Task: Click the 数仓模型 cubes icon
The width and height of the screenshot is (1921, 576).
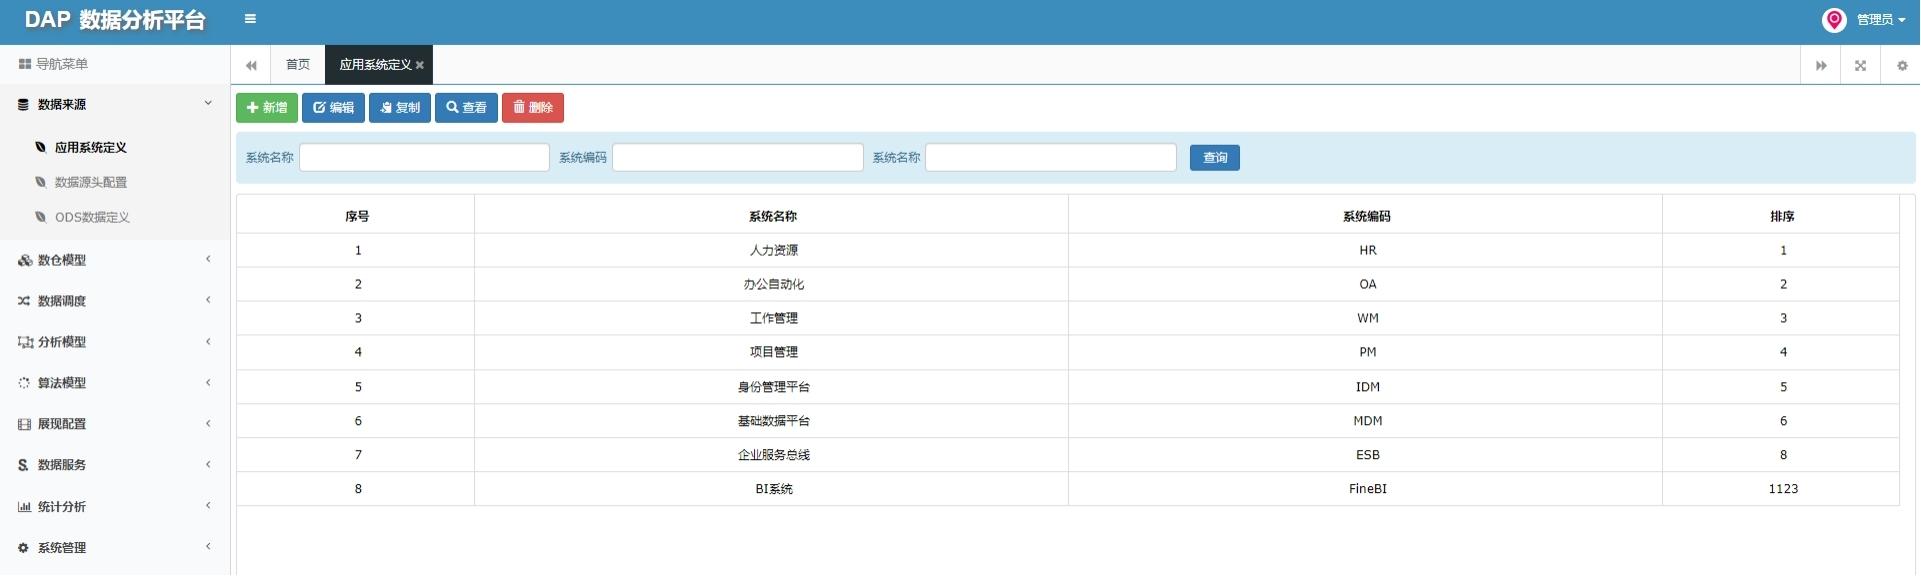Action: tap(24, 261)
